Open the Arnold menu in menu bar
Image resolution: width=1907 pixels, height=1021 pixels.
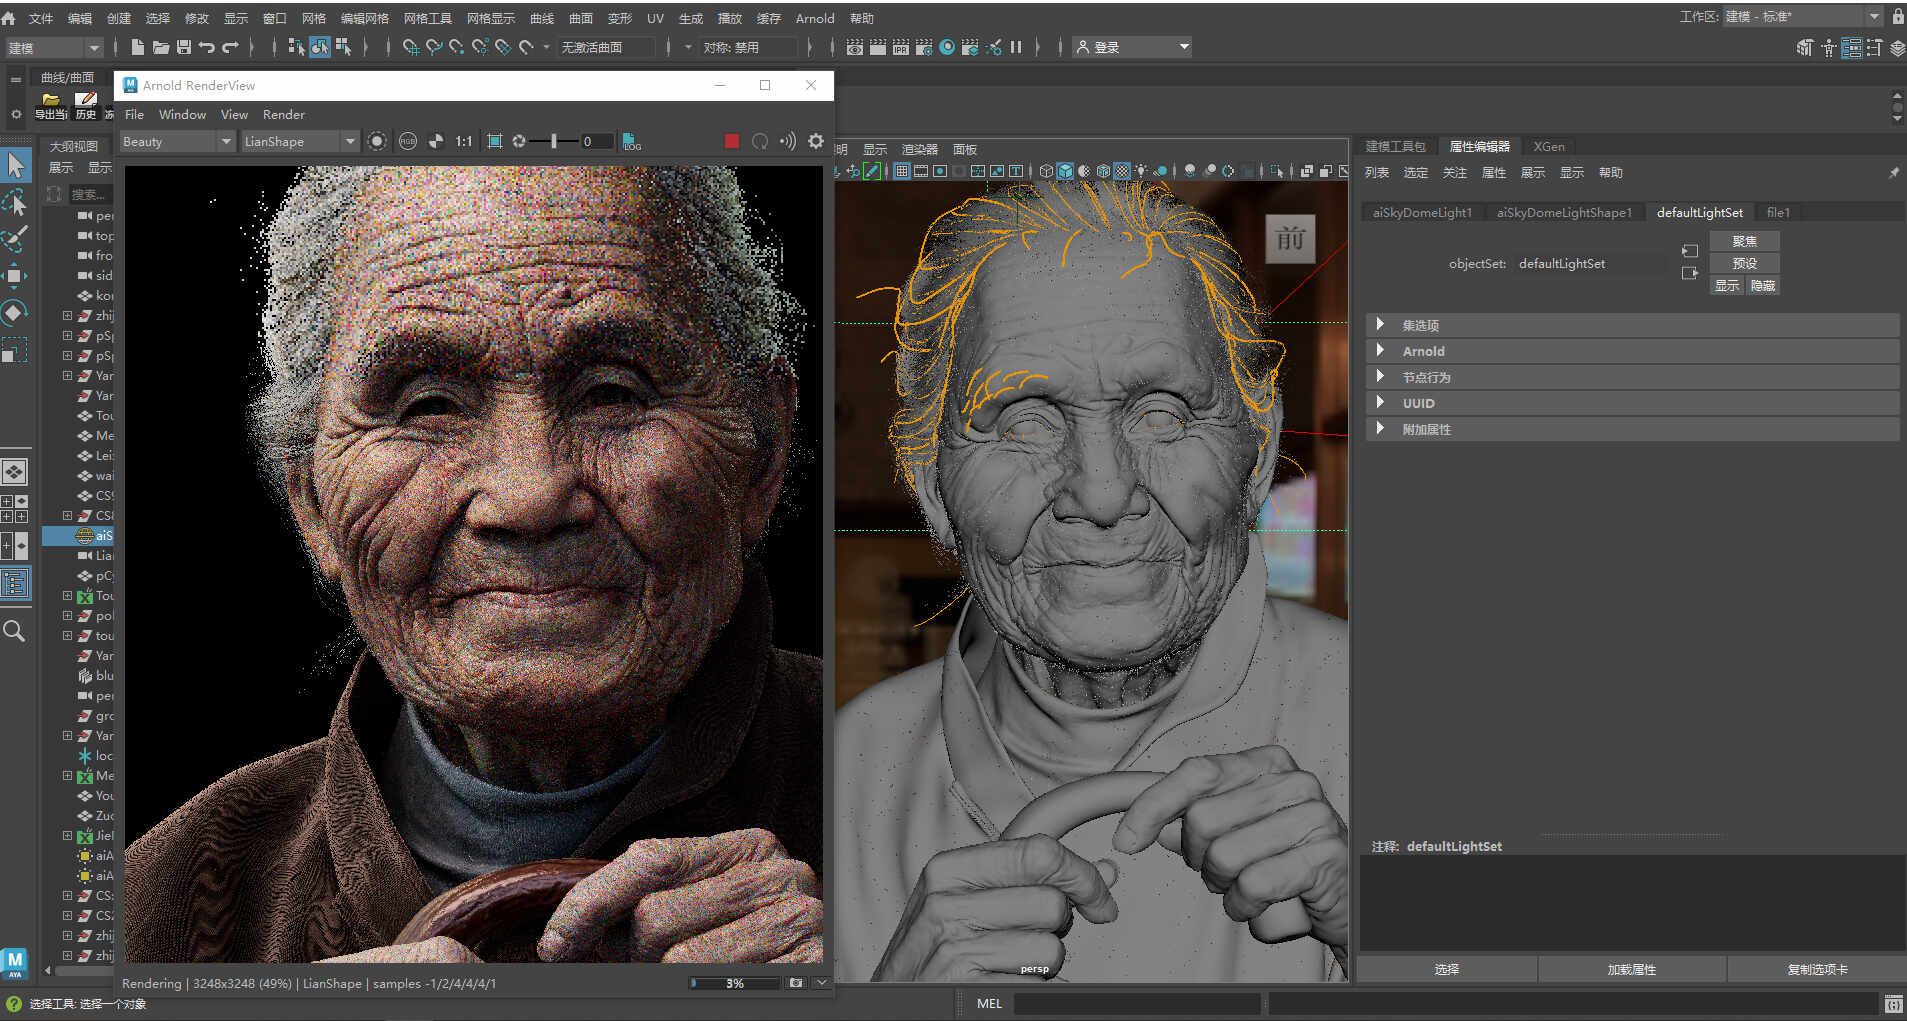814,18
